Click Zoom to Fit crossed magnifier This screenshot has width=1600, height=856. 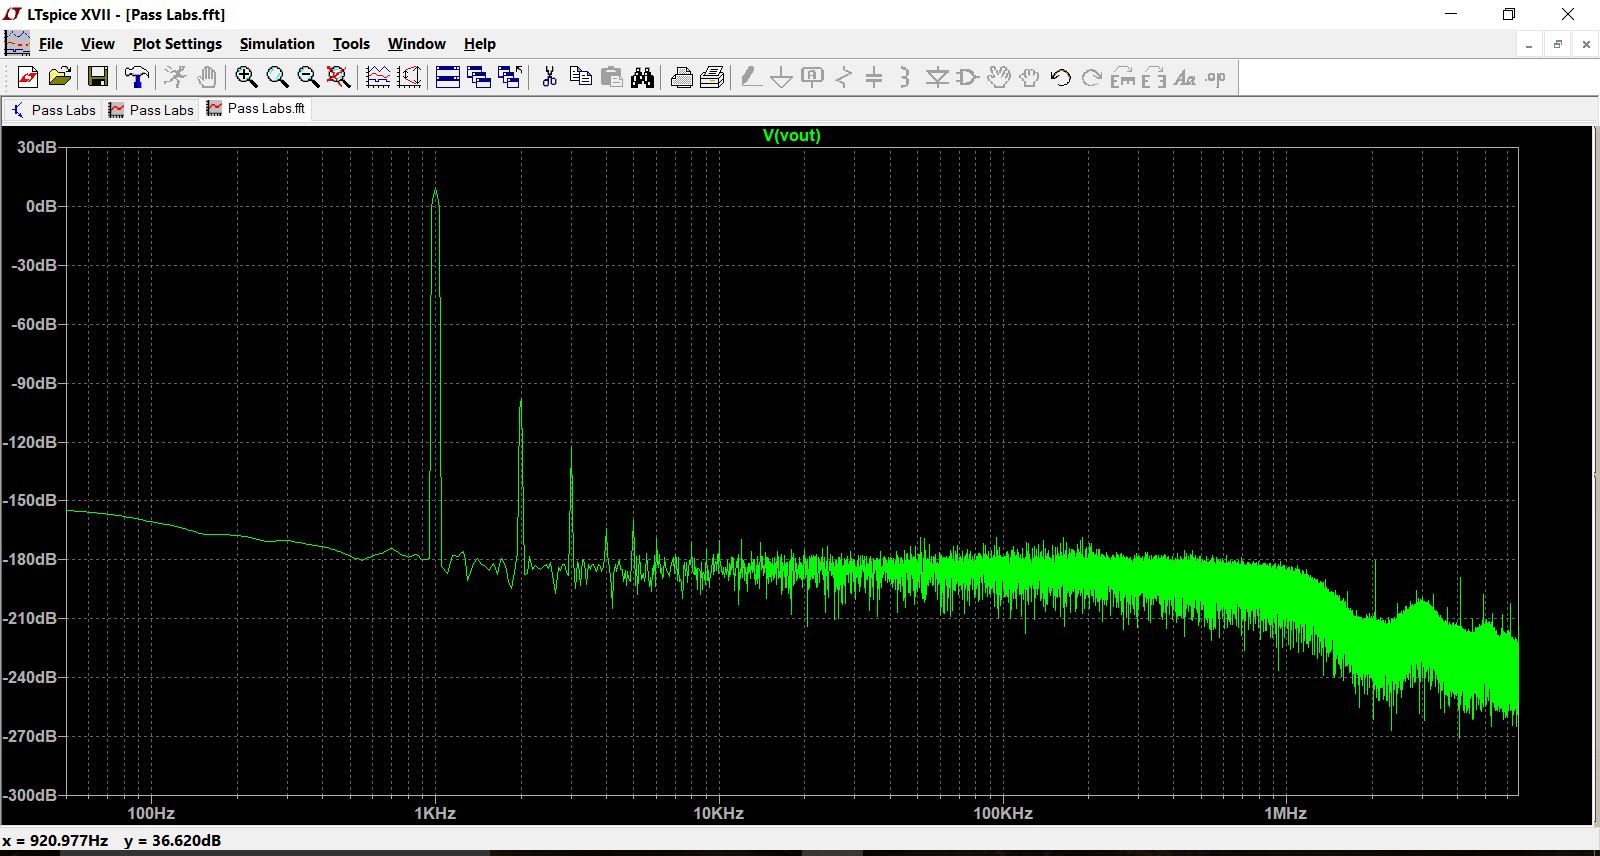click(x=339, y=77)
